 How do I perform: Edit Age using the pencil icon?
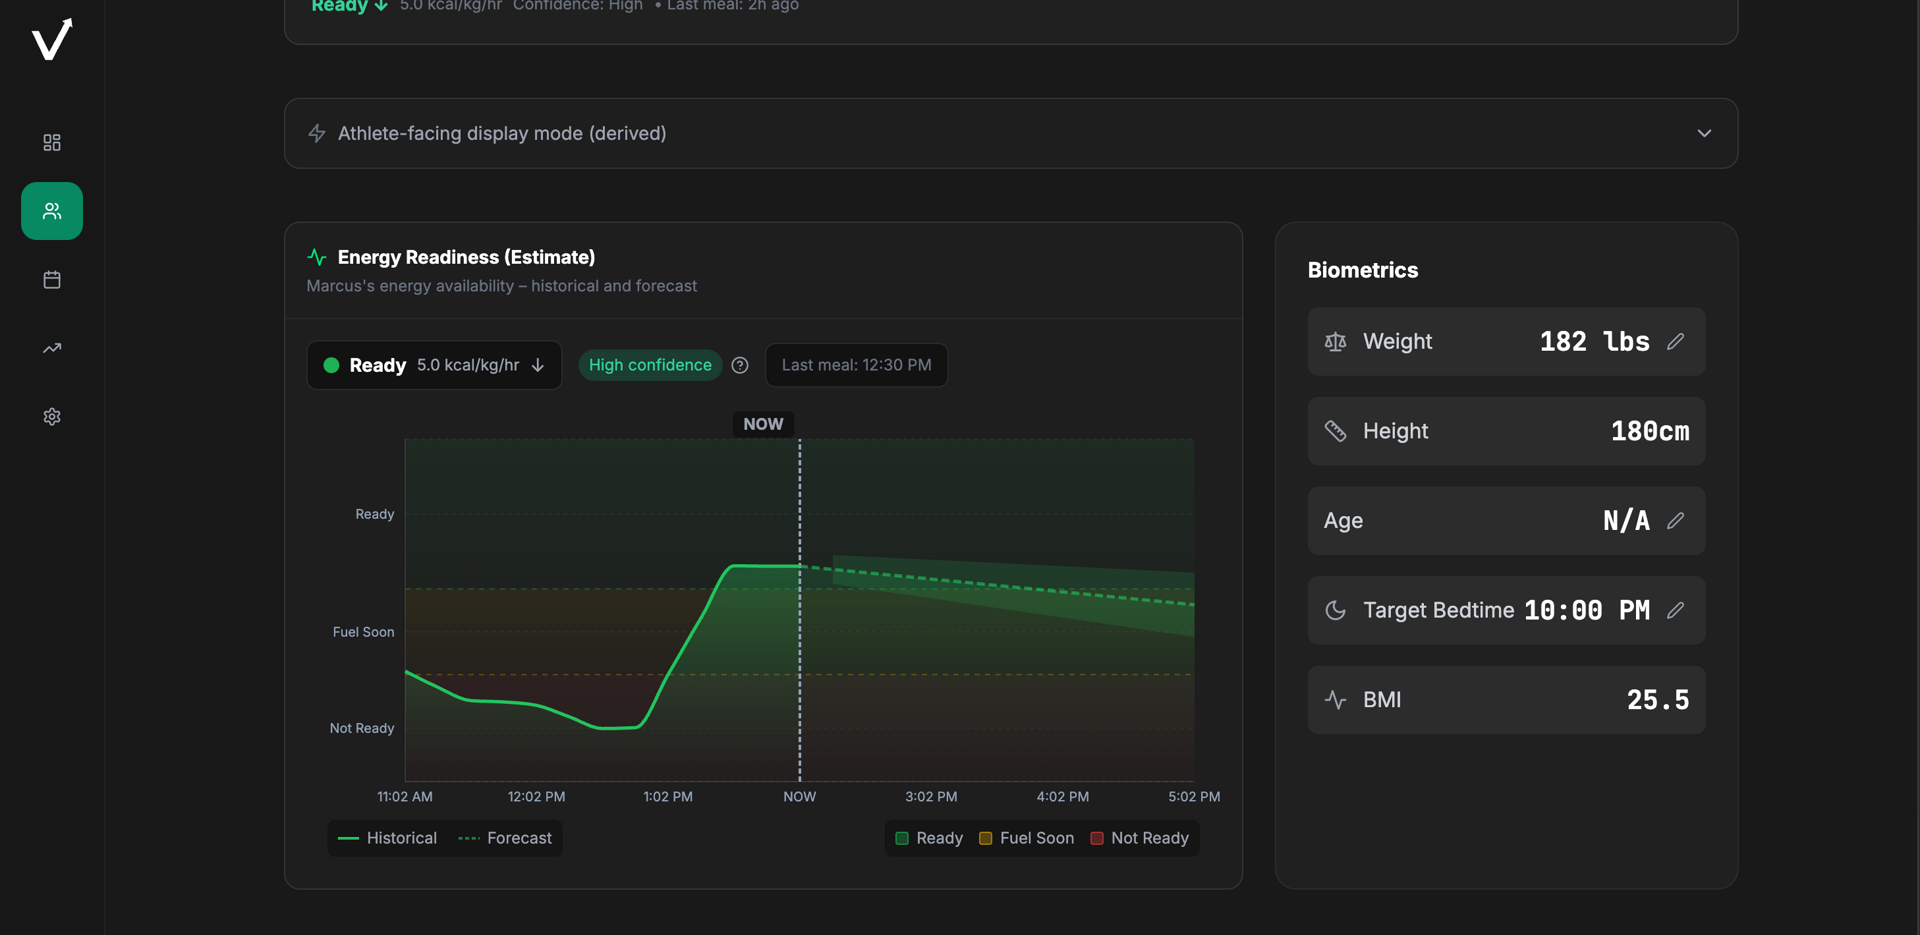(1675, 521)
